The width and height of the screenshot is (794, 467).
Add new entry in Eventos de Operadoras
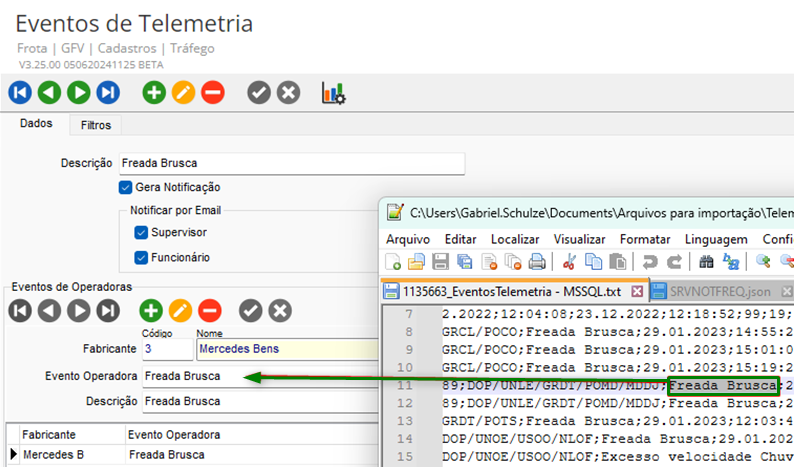pos(151,310)
